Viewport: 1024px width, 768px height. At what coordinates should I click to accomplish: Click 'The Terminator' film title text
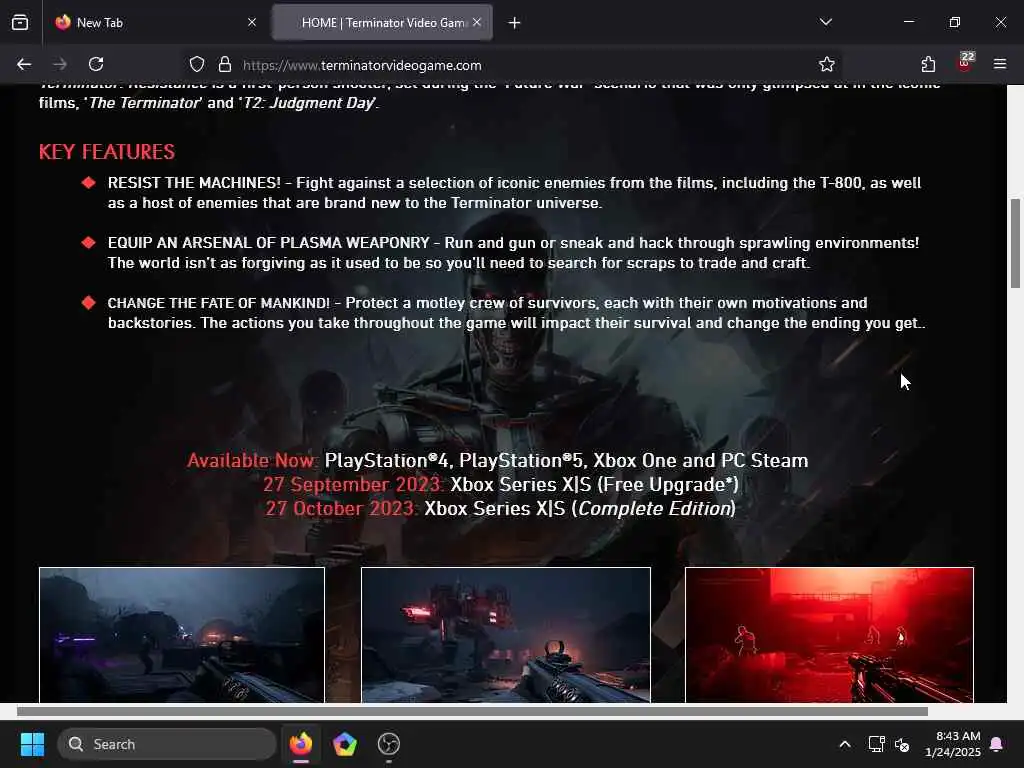(144, 103)
